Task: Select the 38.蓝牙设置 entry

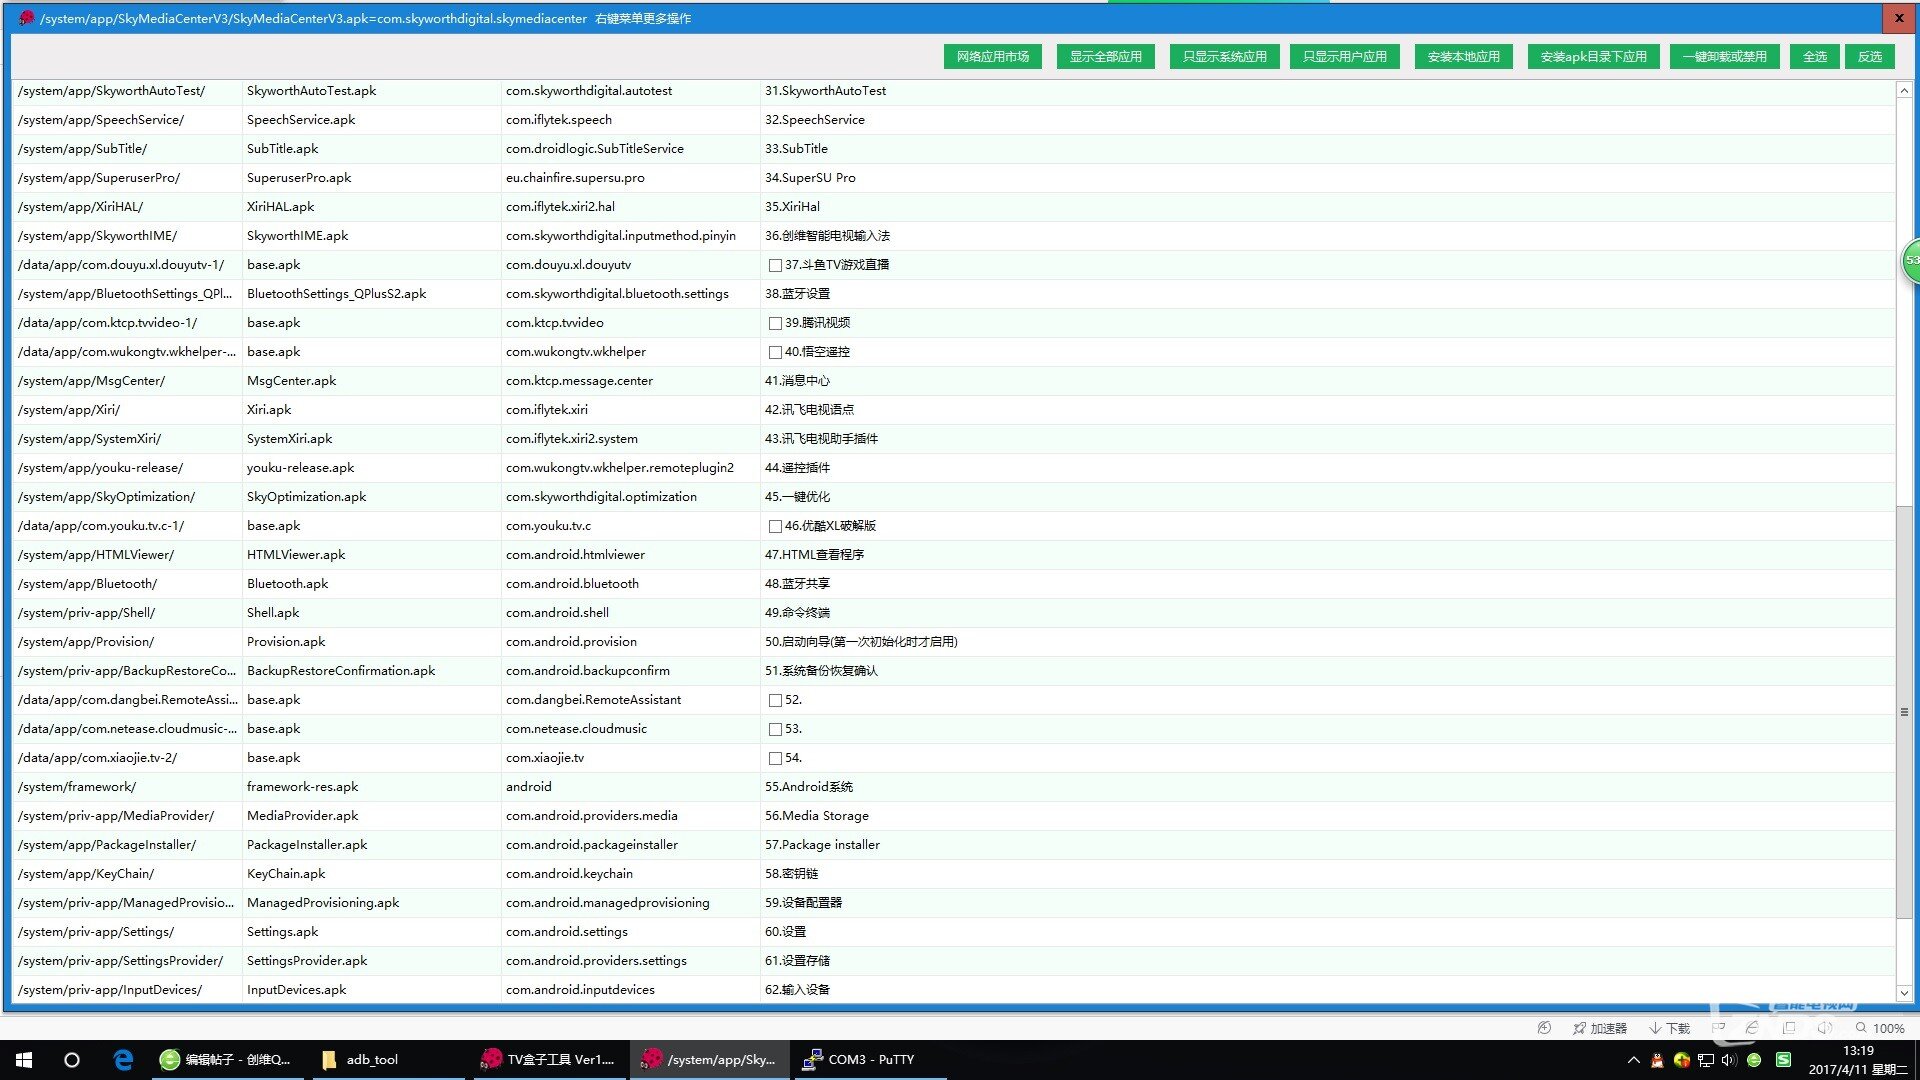Action: coord(797,294)
